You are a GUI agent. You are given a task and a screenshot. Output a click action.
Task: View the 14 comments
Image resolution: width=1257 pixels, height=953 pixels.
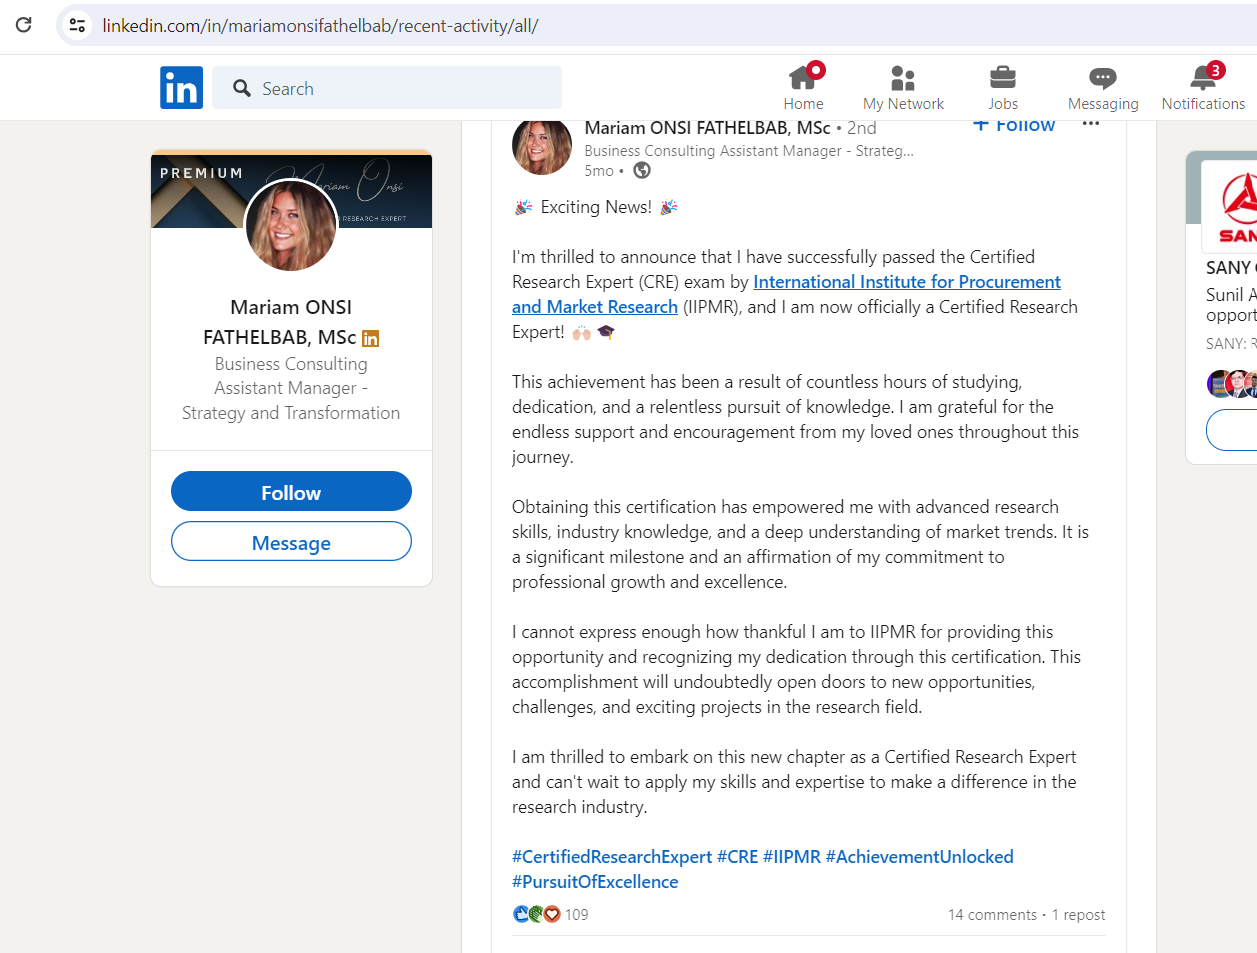point(992,915)
